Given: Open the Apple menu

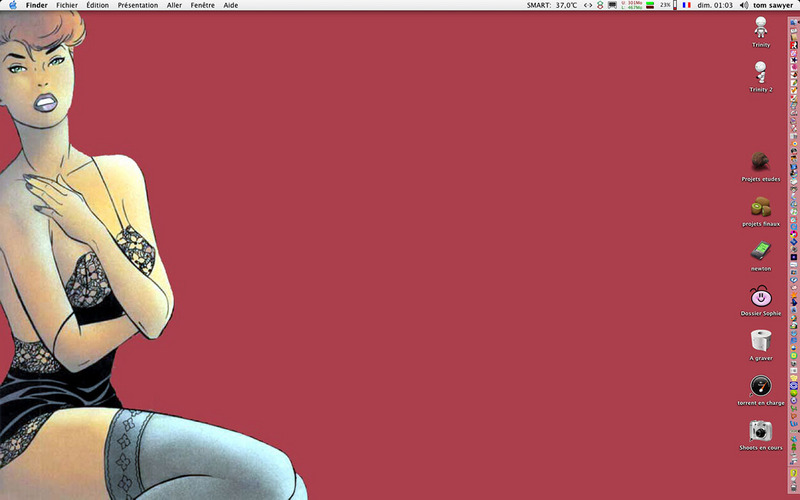Looking at the screenshot, I should (12, 5).
